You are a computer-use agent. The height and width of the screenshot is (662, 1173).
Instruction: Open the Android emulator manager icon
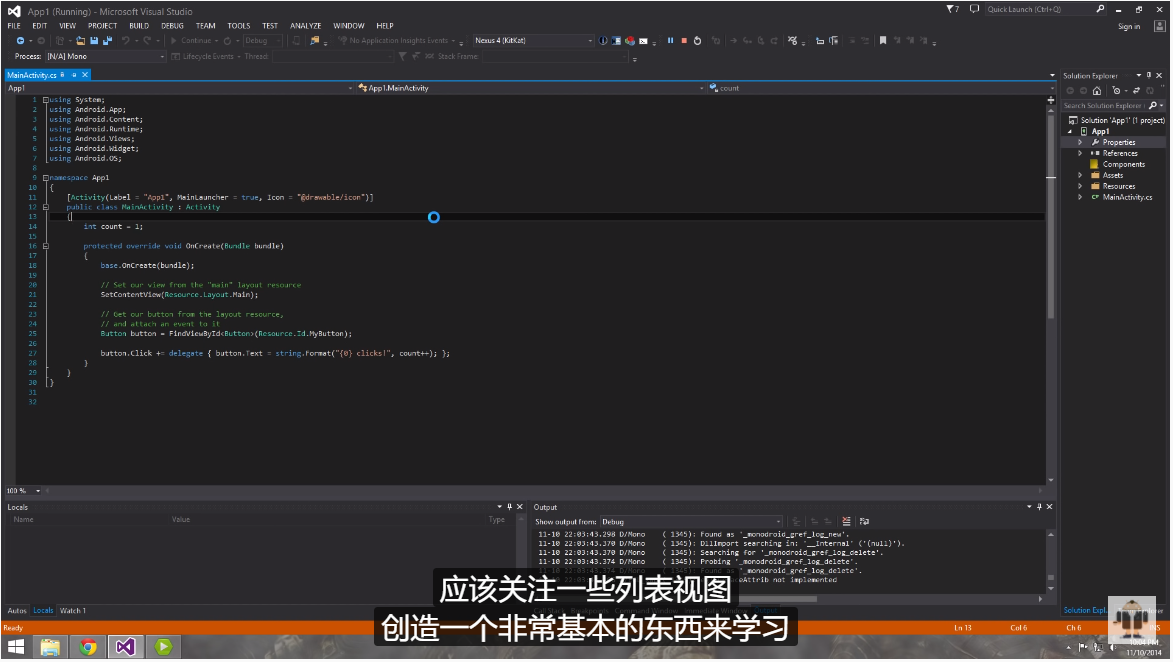pos(616,40)
